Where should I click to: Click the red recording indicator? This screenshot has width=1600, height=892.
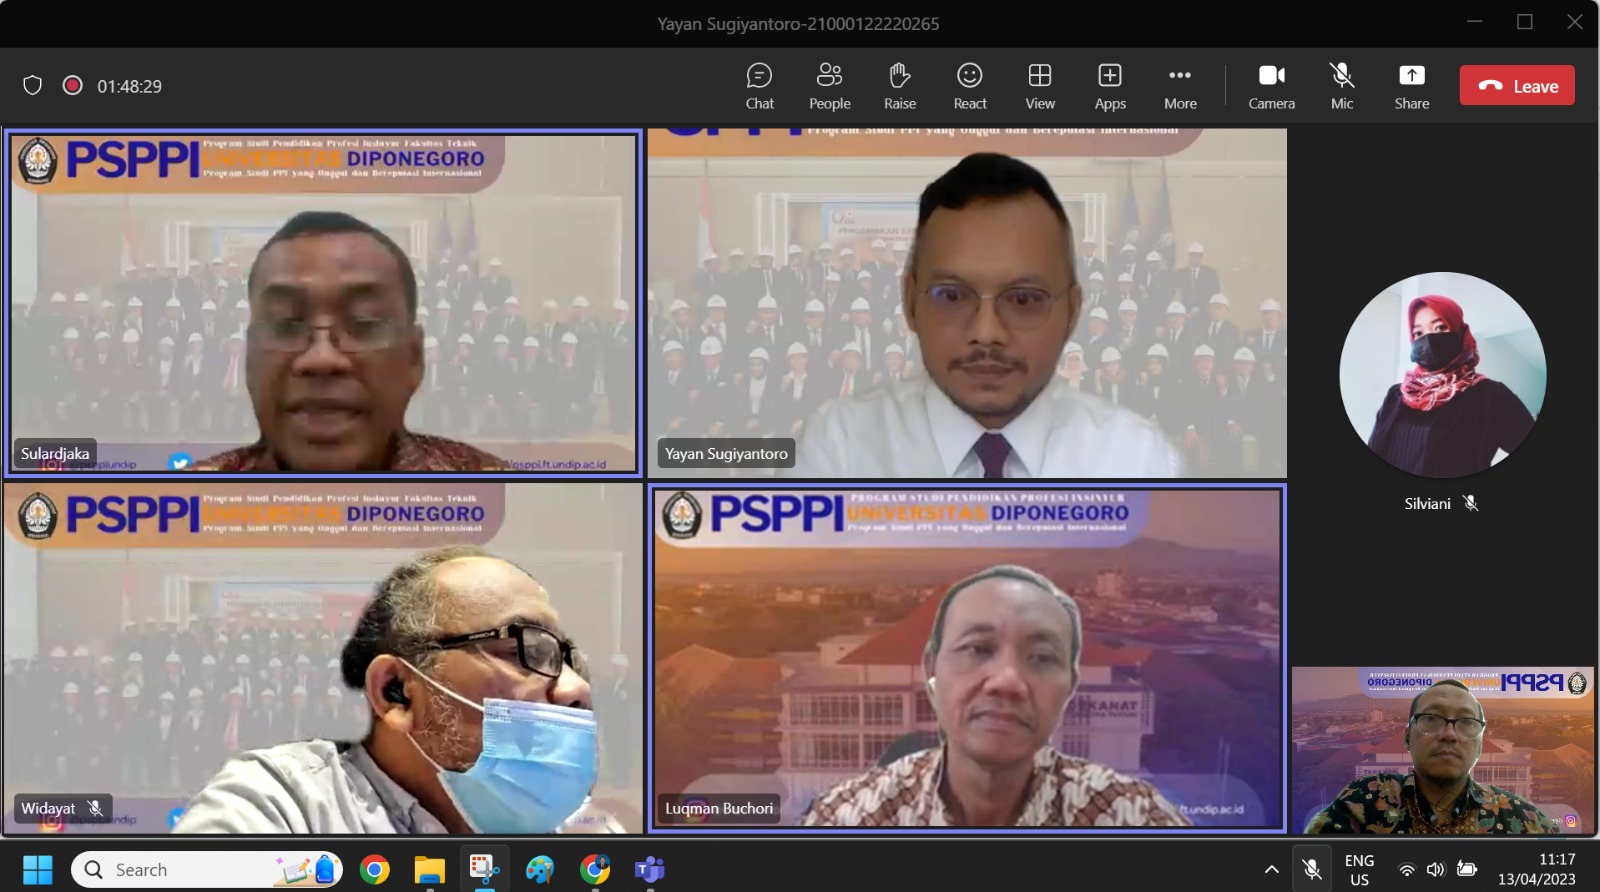pos(72,86)
